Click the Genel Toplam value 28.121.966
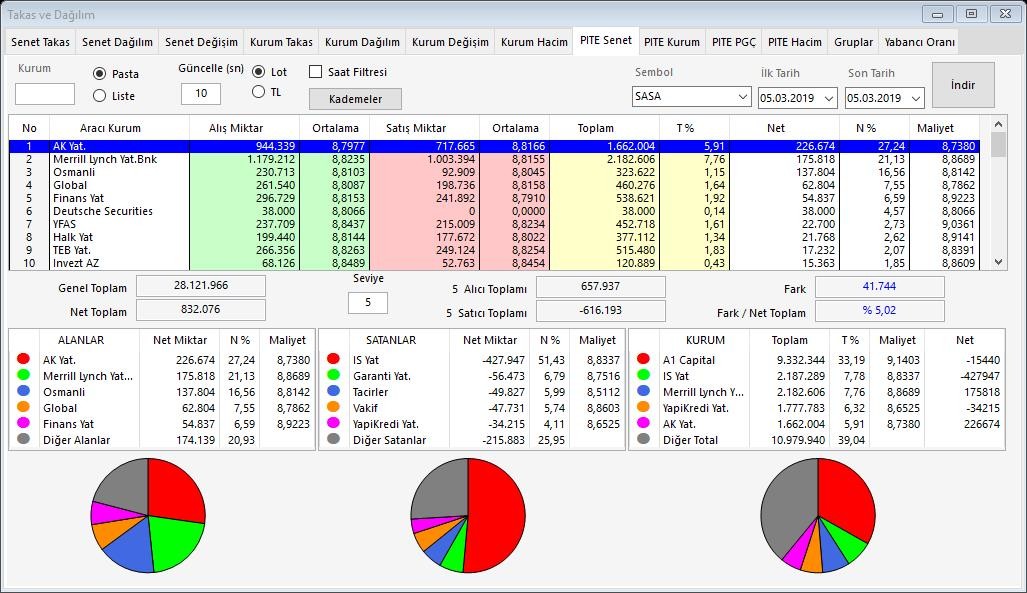The height and width of the screenshot is (593, 1027). point(201,286)
